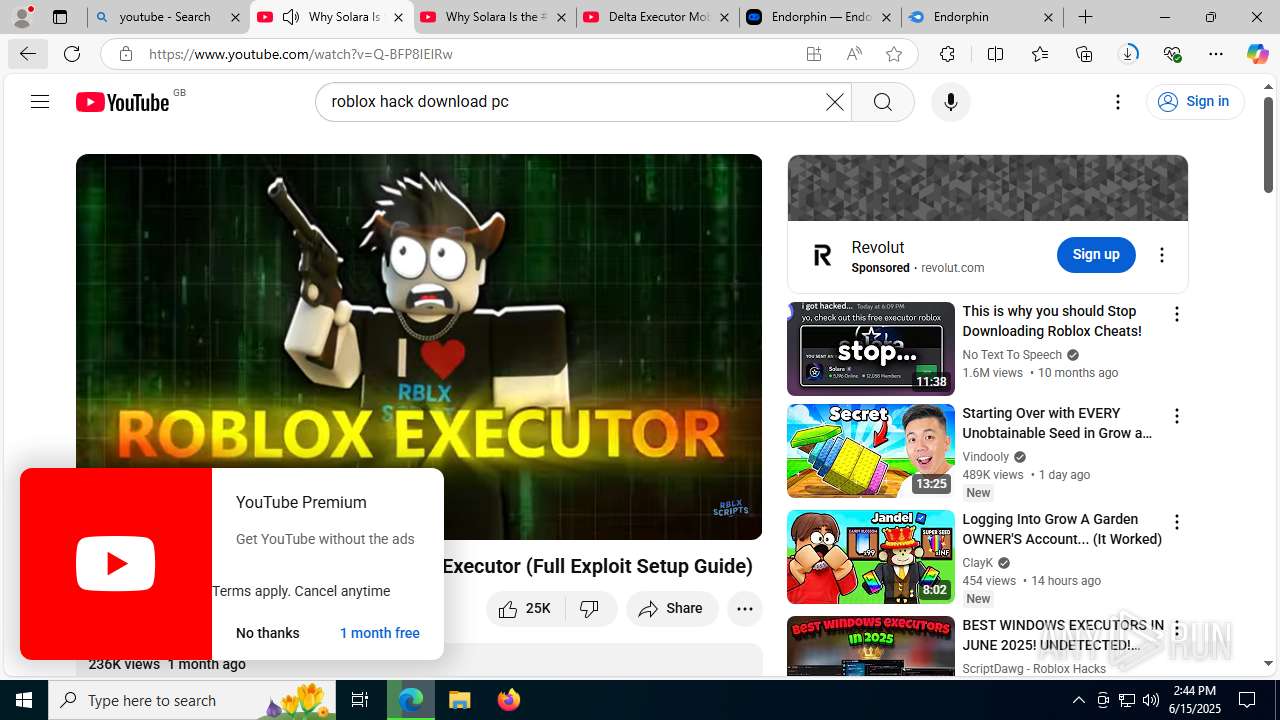
Task: Switch to the last Endorphin tab
Action: (x=983, y=17)
